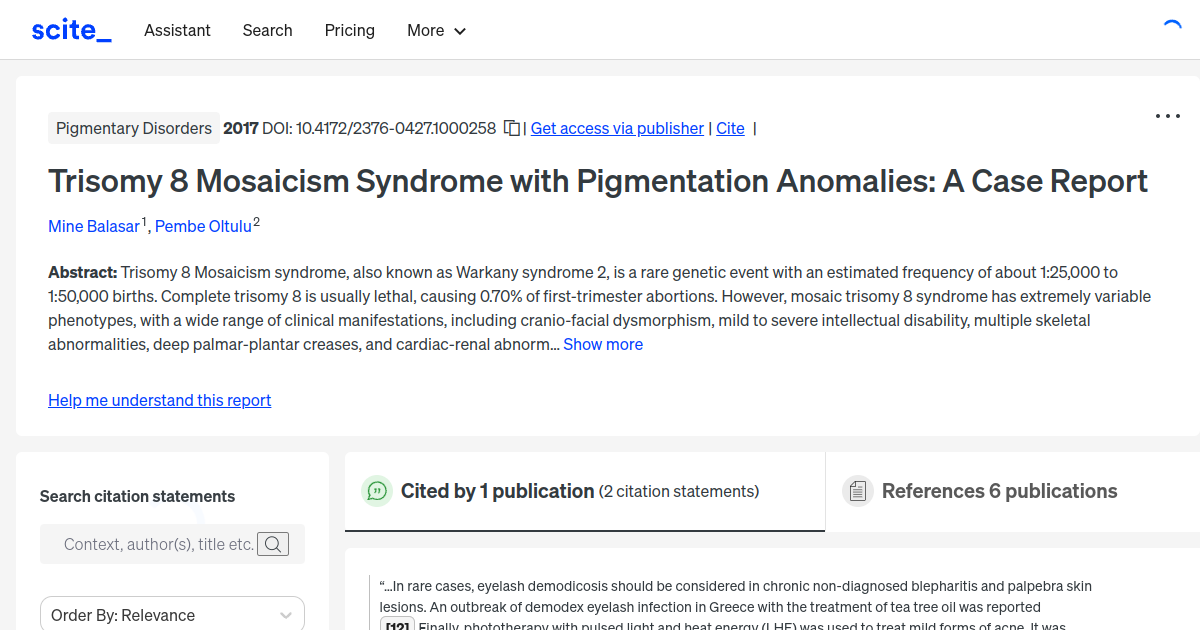Click the scite logo
Image resolution: width=1200 pixels, height=630 pixels.
70,29
